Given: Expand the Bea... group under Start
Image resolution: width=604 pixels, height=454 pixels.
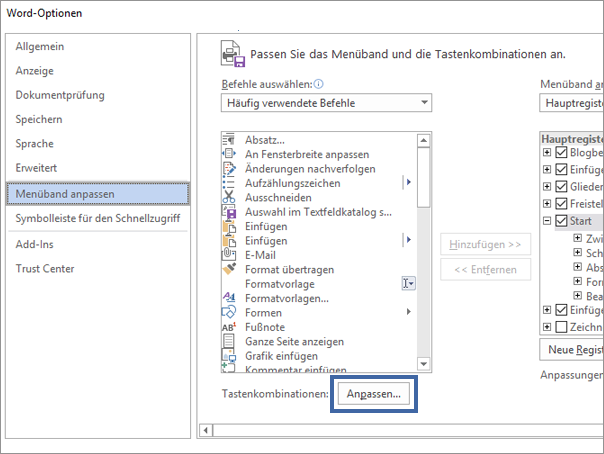Looking at the screenshot, I should click(x=577, y=295).
